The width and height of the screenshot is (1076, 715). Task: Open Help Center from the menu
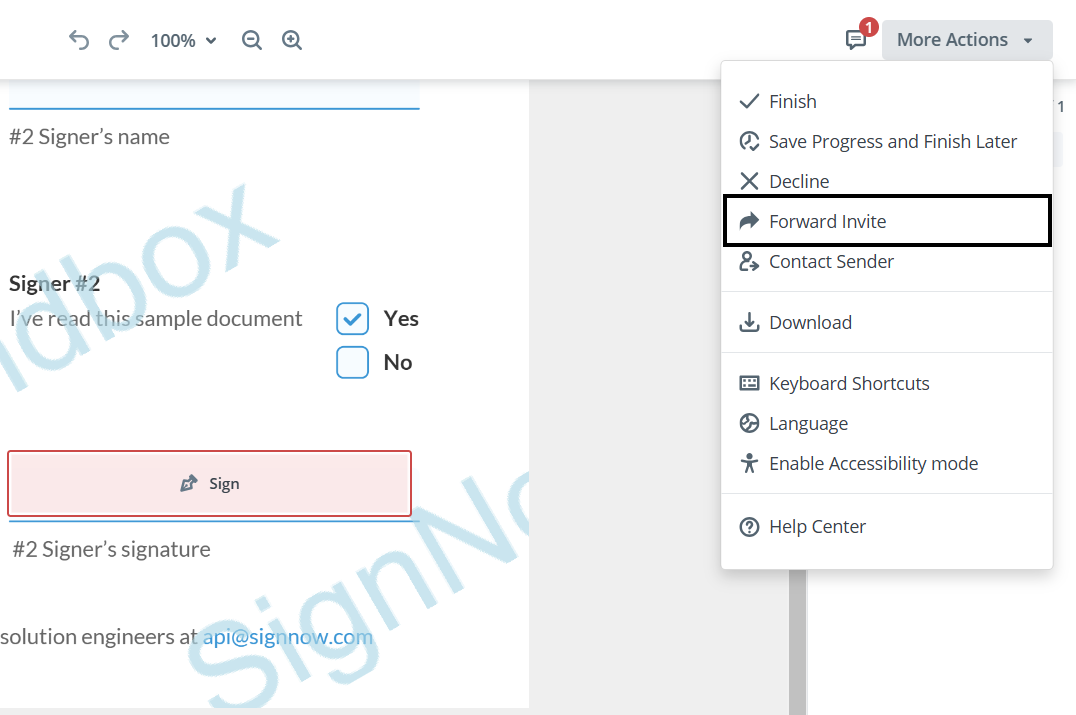[x=887, y=527]
